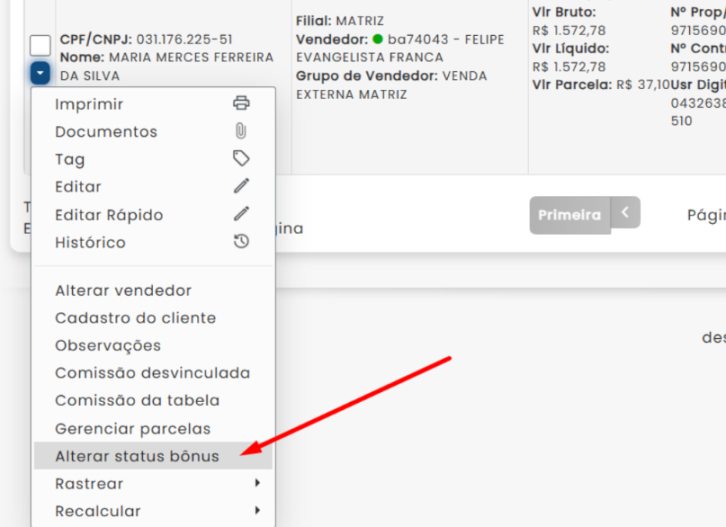Screen dimensions: 726x527
Task: Collapse the blue row actions dropdown
Action: point(40,73)
